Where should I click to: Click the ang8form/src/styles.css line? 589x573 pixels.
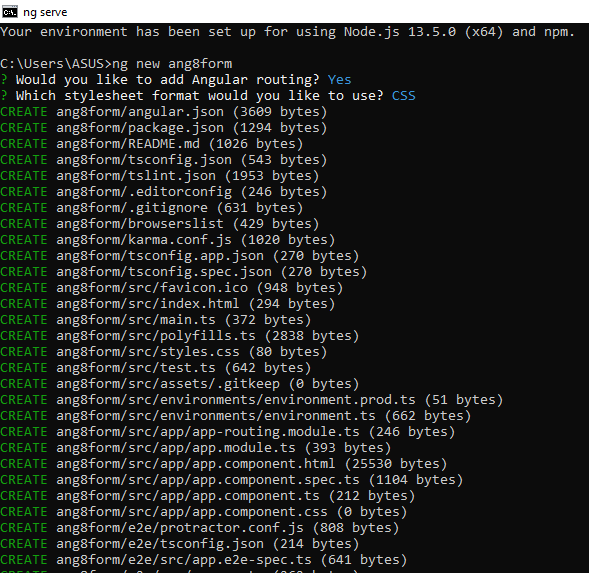pyautogui.click(x=163, y=351)
